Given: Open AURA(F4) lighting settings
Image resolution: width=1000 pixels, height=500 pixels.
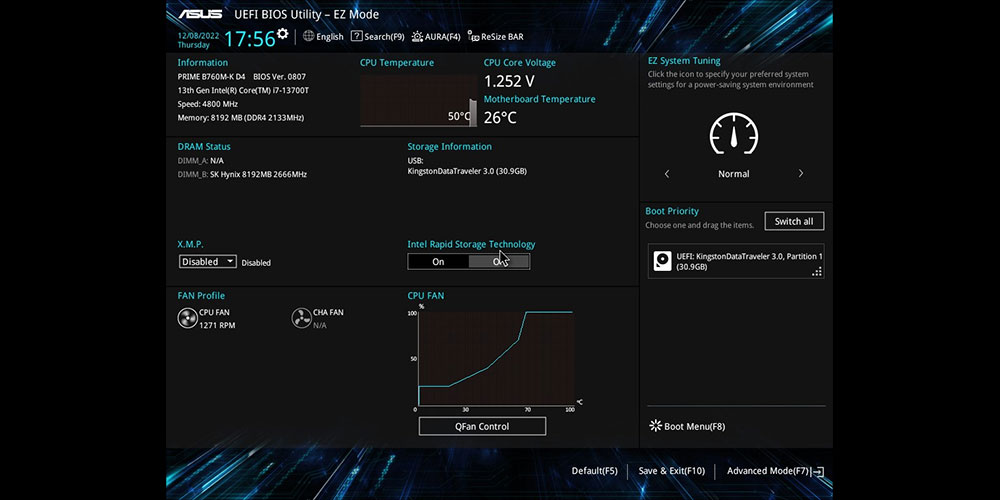Looking at the screenshot, I should tap(436, 37).
